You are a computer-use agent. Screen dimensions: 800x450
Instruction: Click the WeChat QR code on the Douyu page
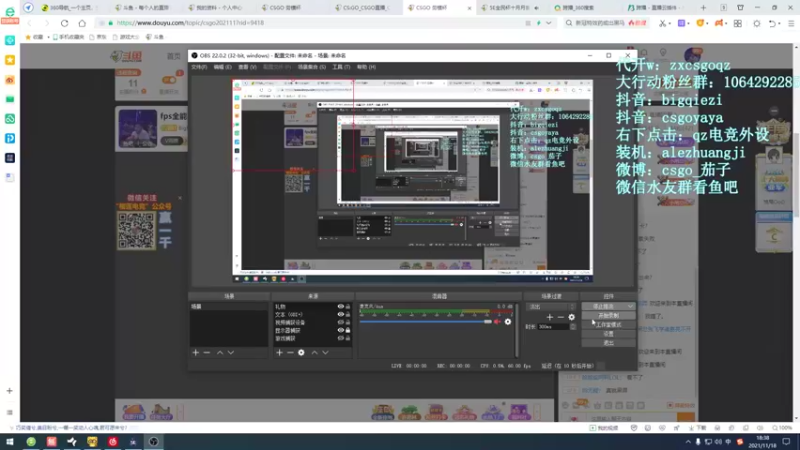(x=136, y=230)
